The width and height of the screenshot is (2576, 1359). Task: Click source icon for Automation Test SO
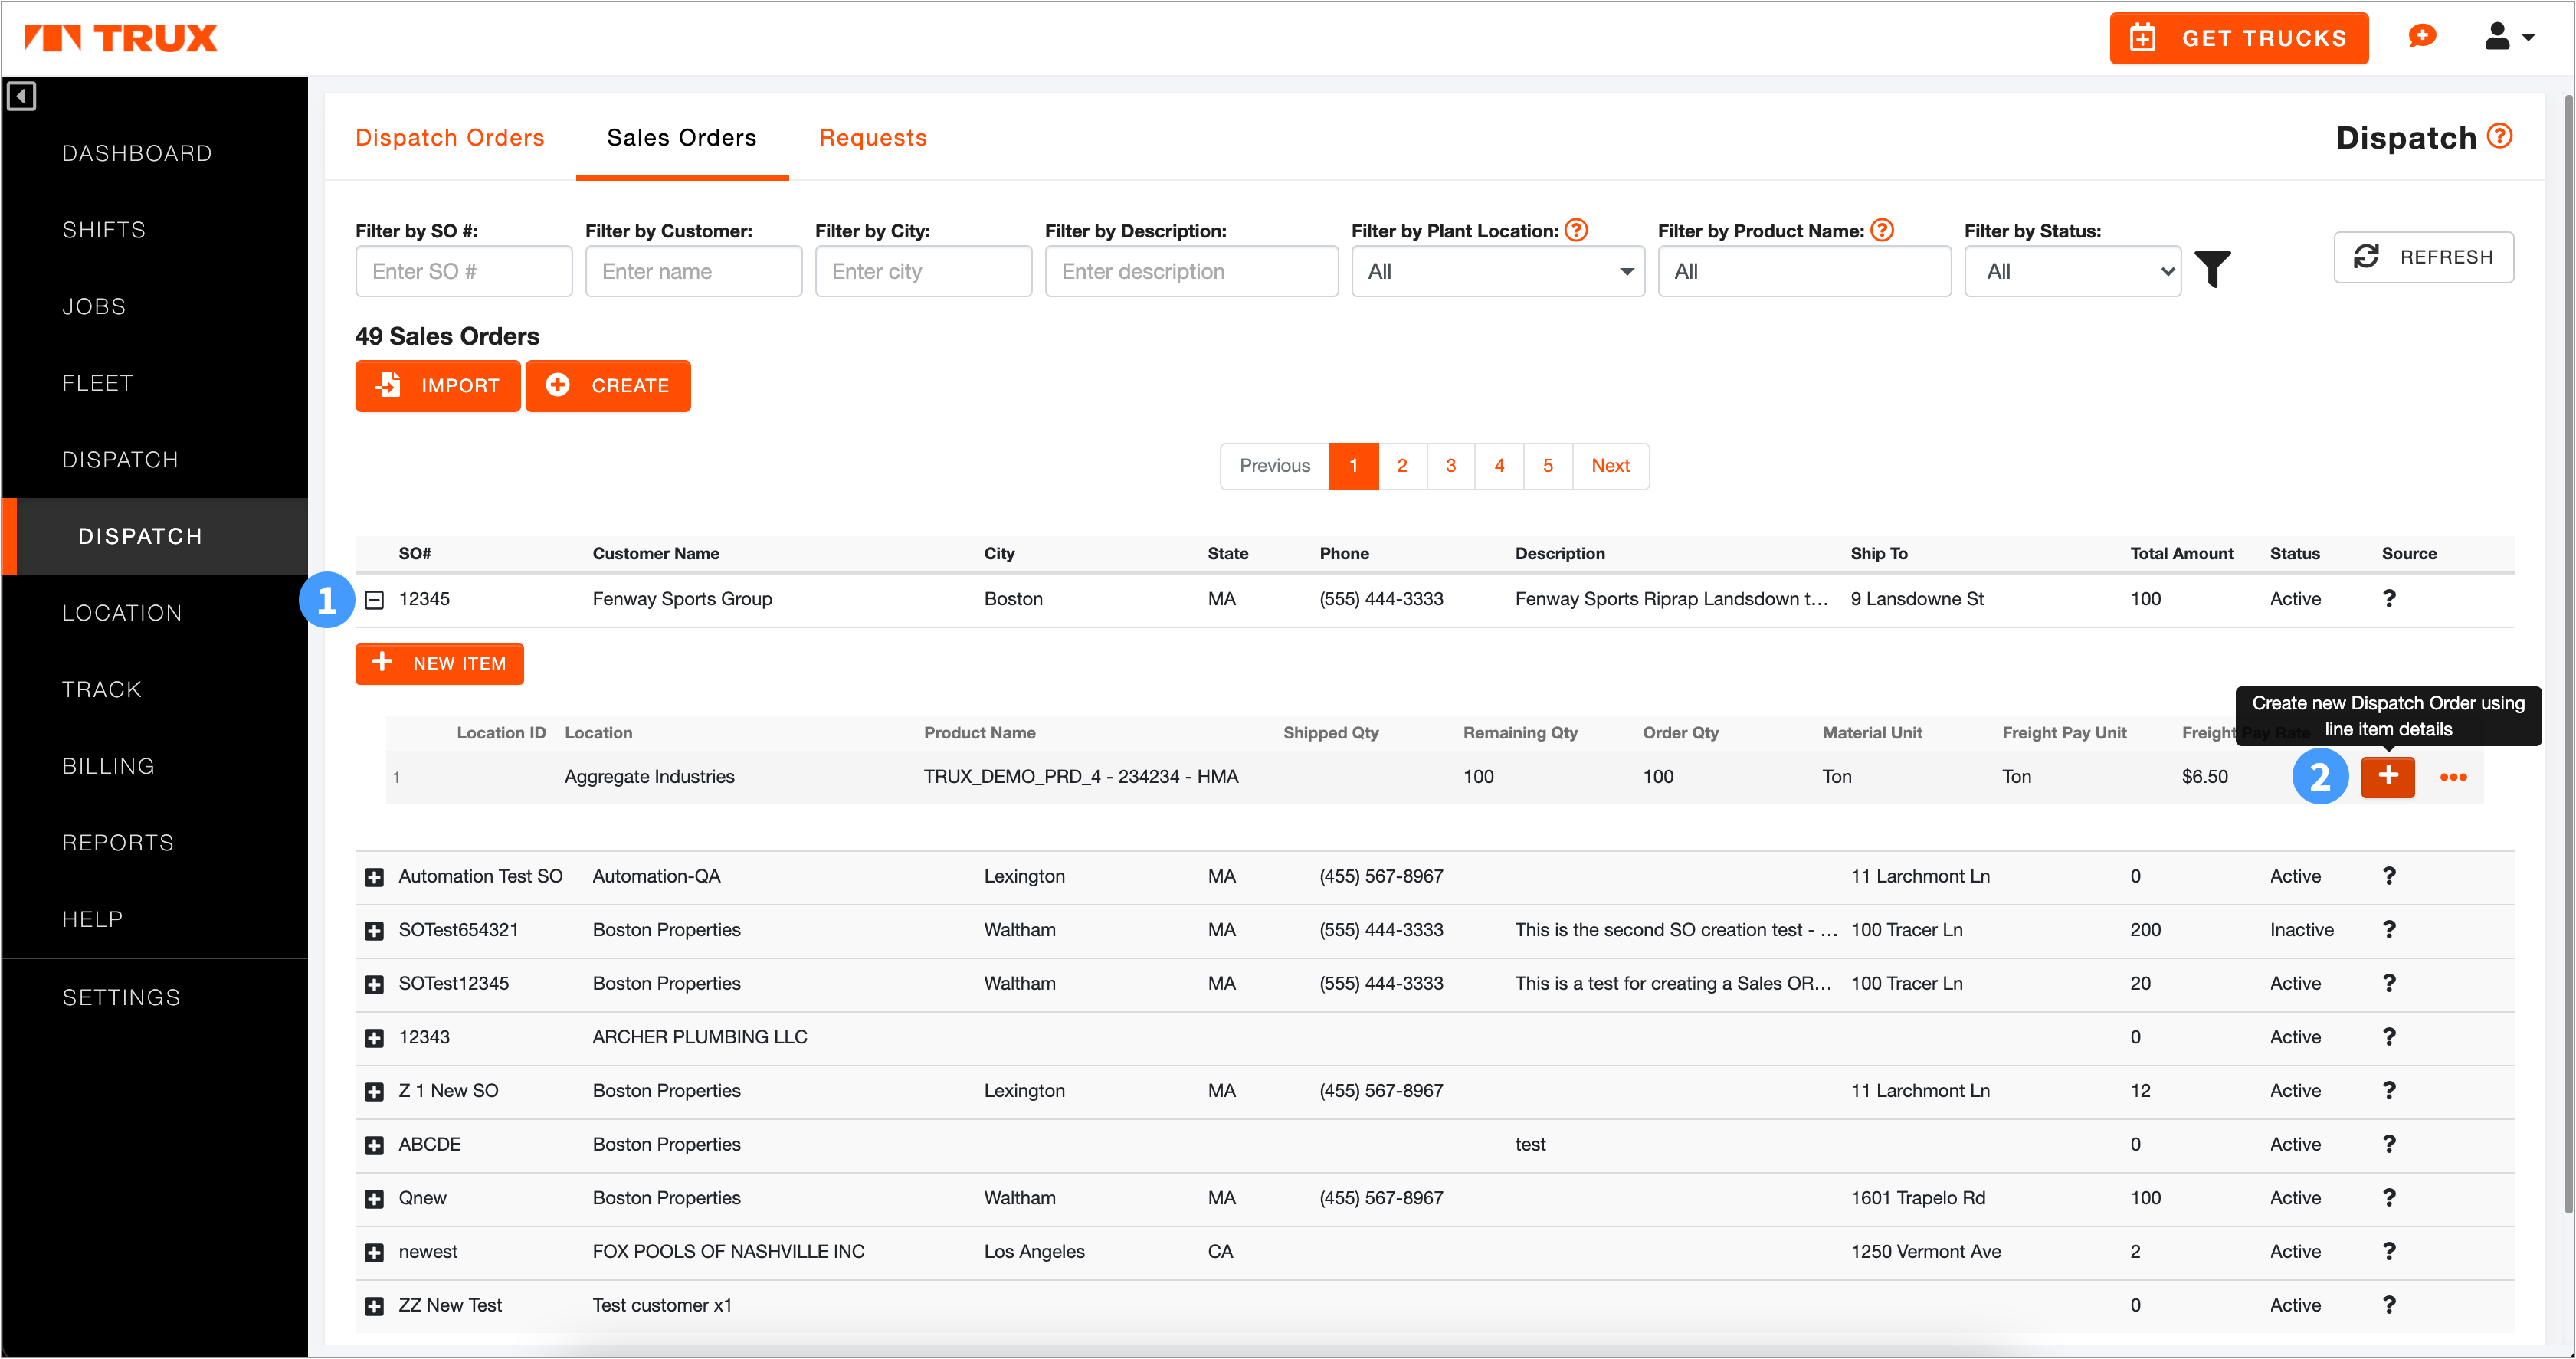(2389, 876)
